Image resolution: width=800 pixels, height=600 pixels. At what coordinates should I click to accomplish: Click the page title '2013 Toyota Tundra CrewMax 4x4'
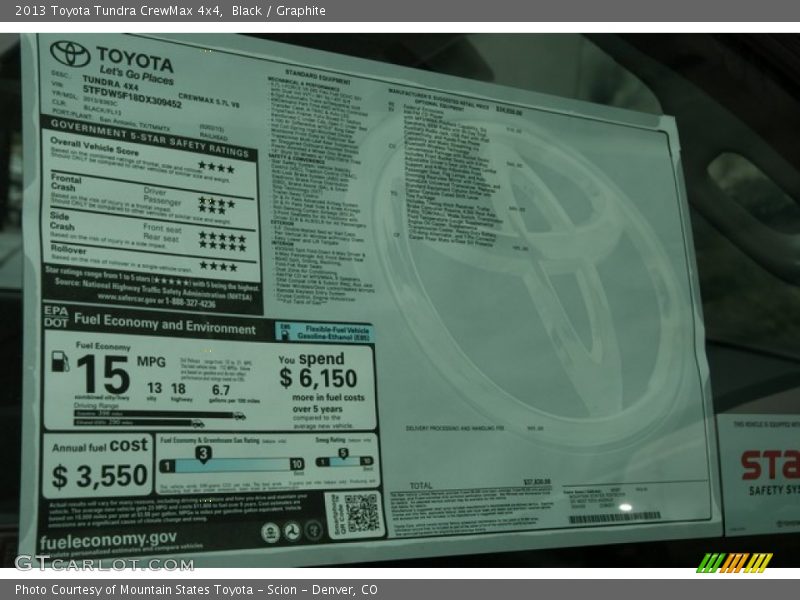click(118, 11)
